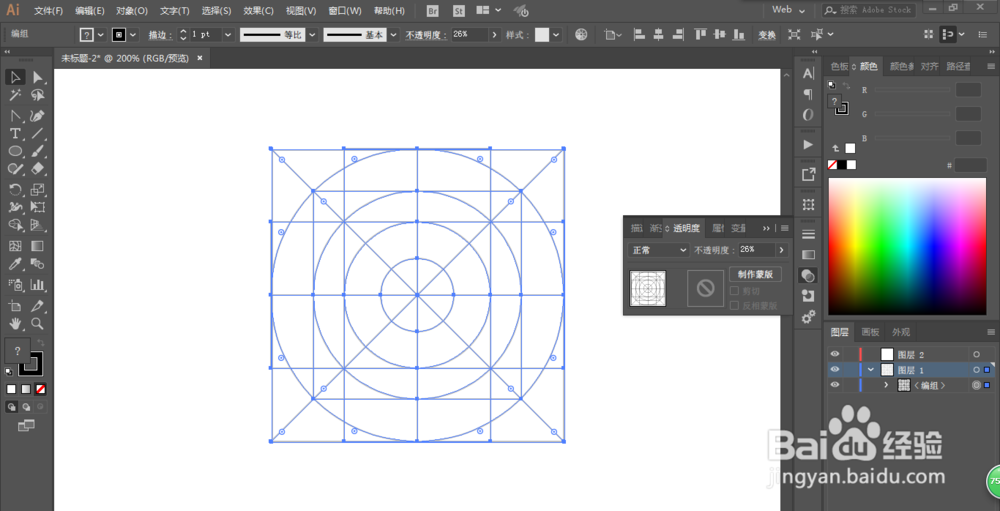Click vertical align bottom icon

pyautogui.click(x=738, y=34)
